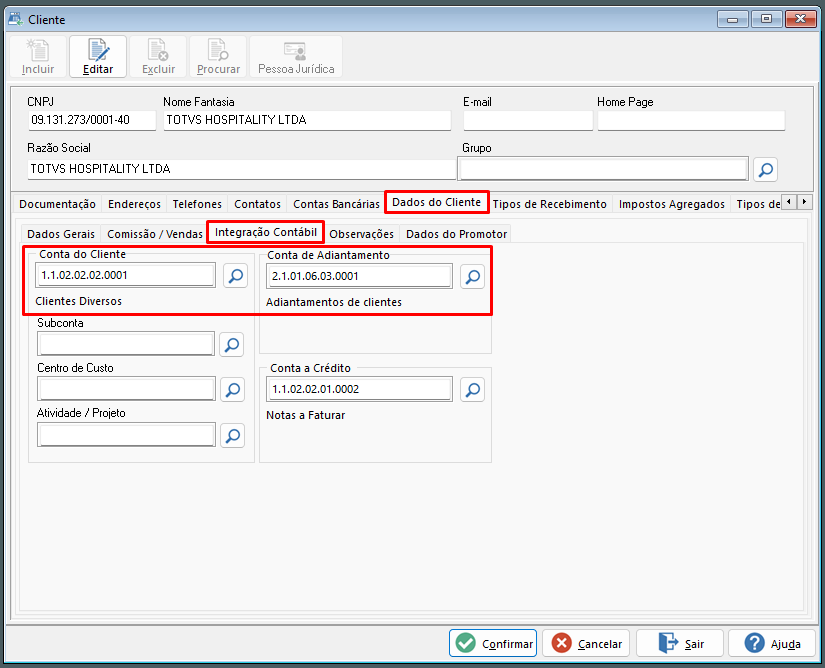
Task: Open Conta de Adiantamento search magnifier
Action: 472,277
